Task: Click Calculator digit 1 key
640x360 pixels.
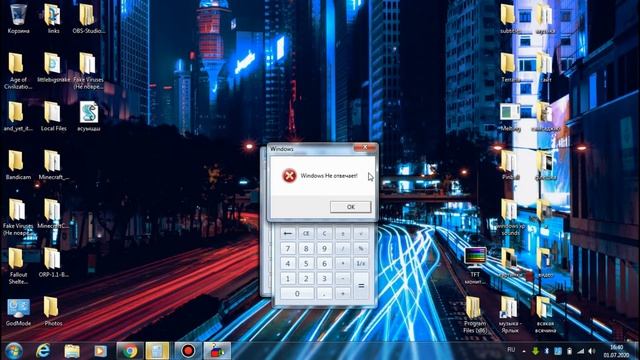Action: pos(288,279)
